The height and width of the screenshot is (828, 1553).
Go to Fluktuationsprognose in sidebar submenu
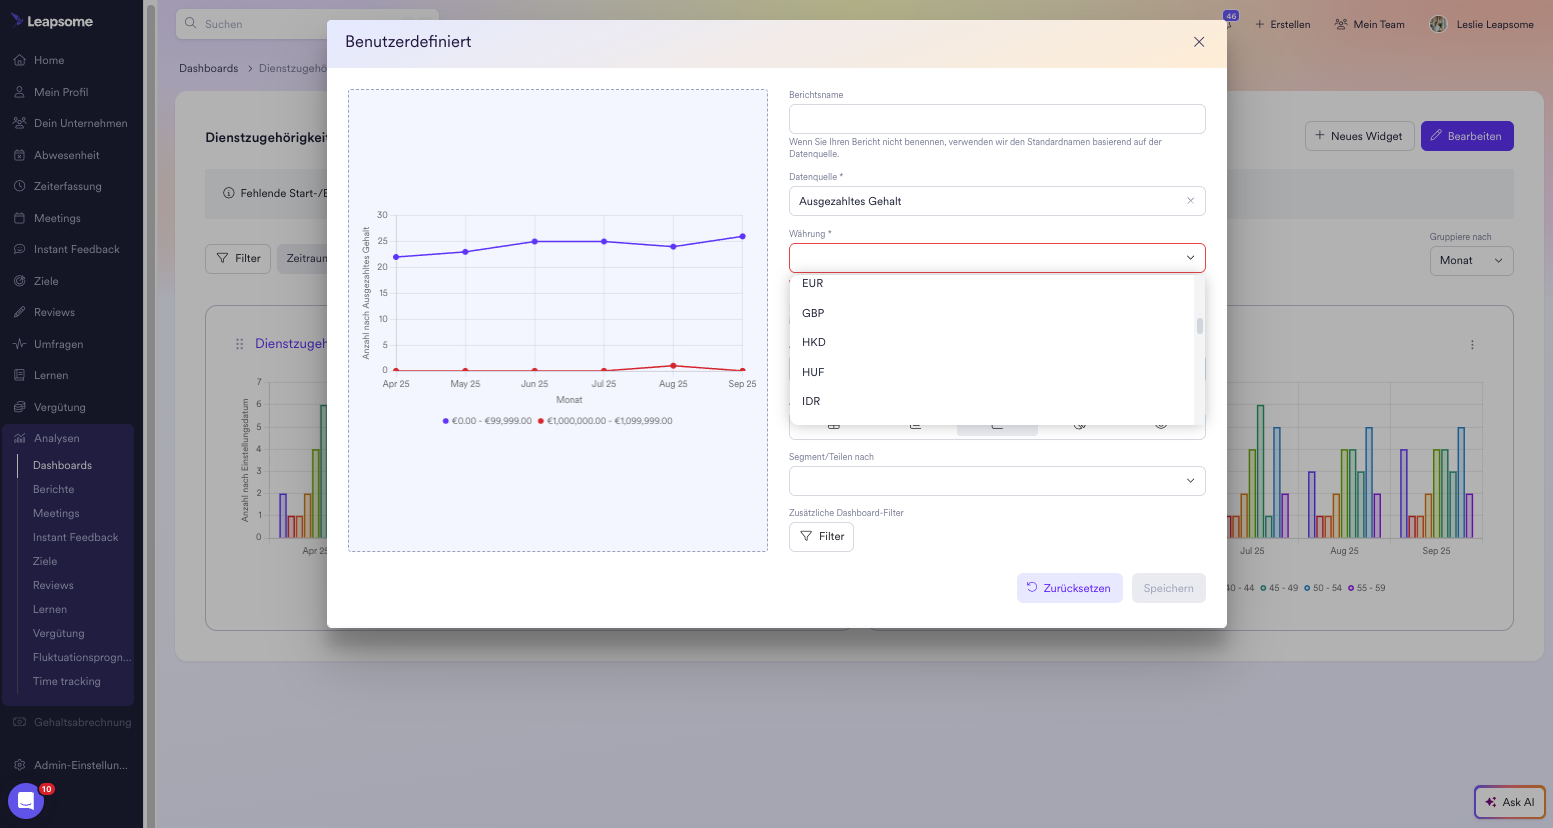point(81,657)
